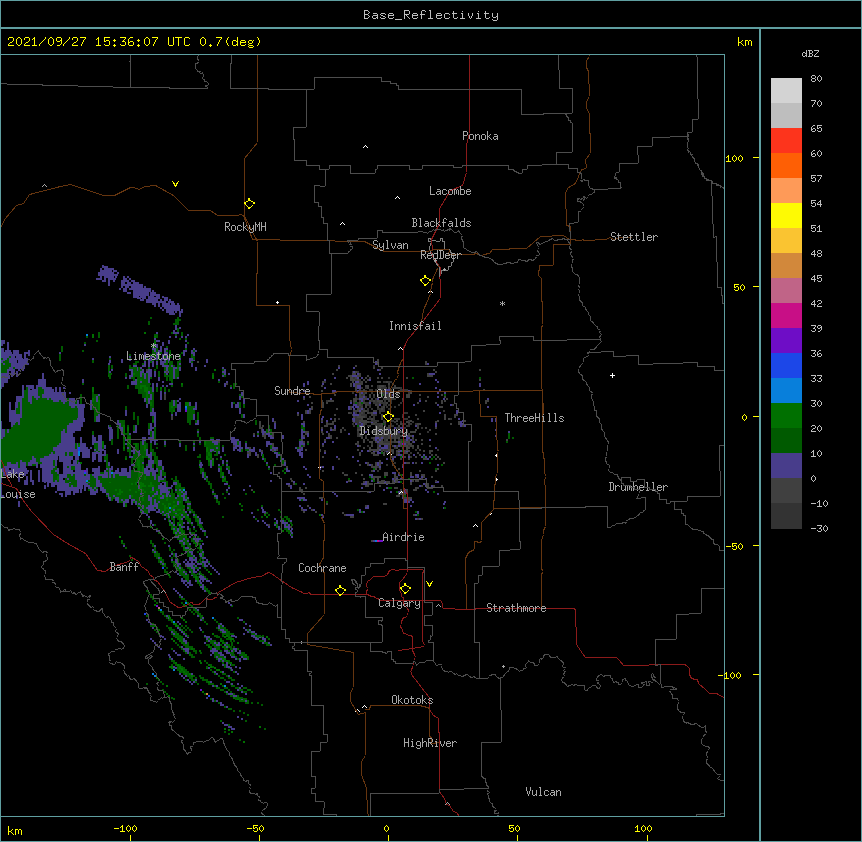Click the white plus marker north of Drumheller
The width and height of the screenshot is (862, 842).
(612, 375)
